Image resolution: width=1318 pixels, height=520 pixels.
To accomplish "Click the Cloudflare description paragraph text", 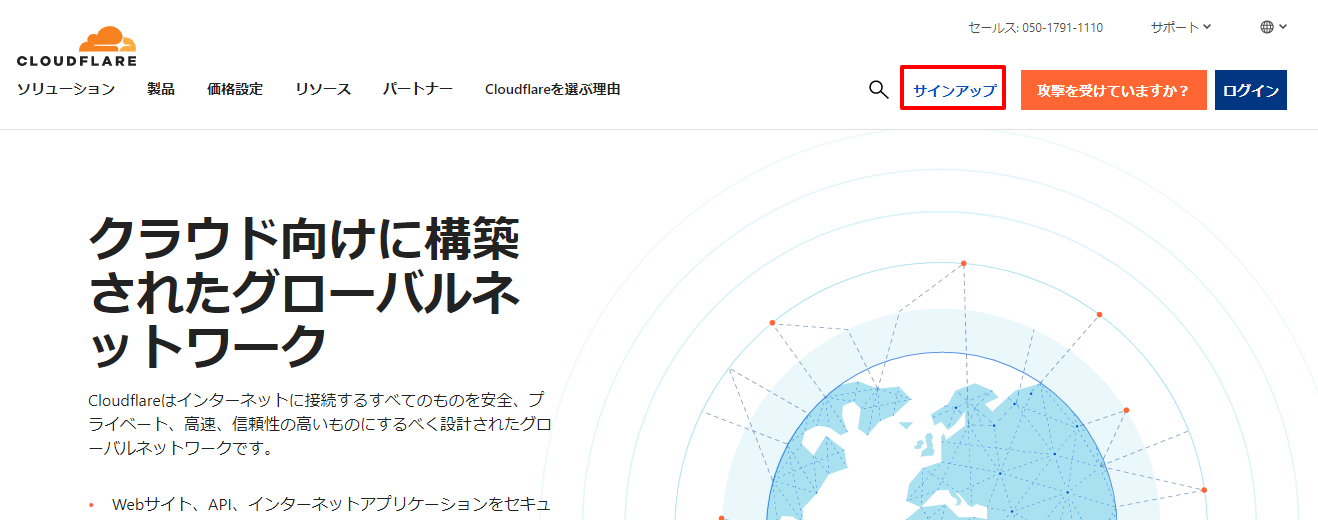I will [x=320, y=423].
